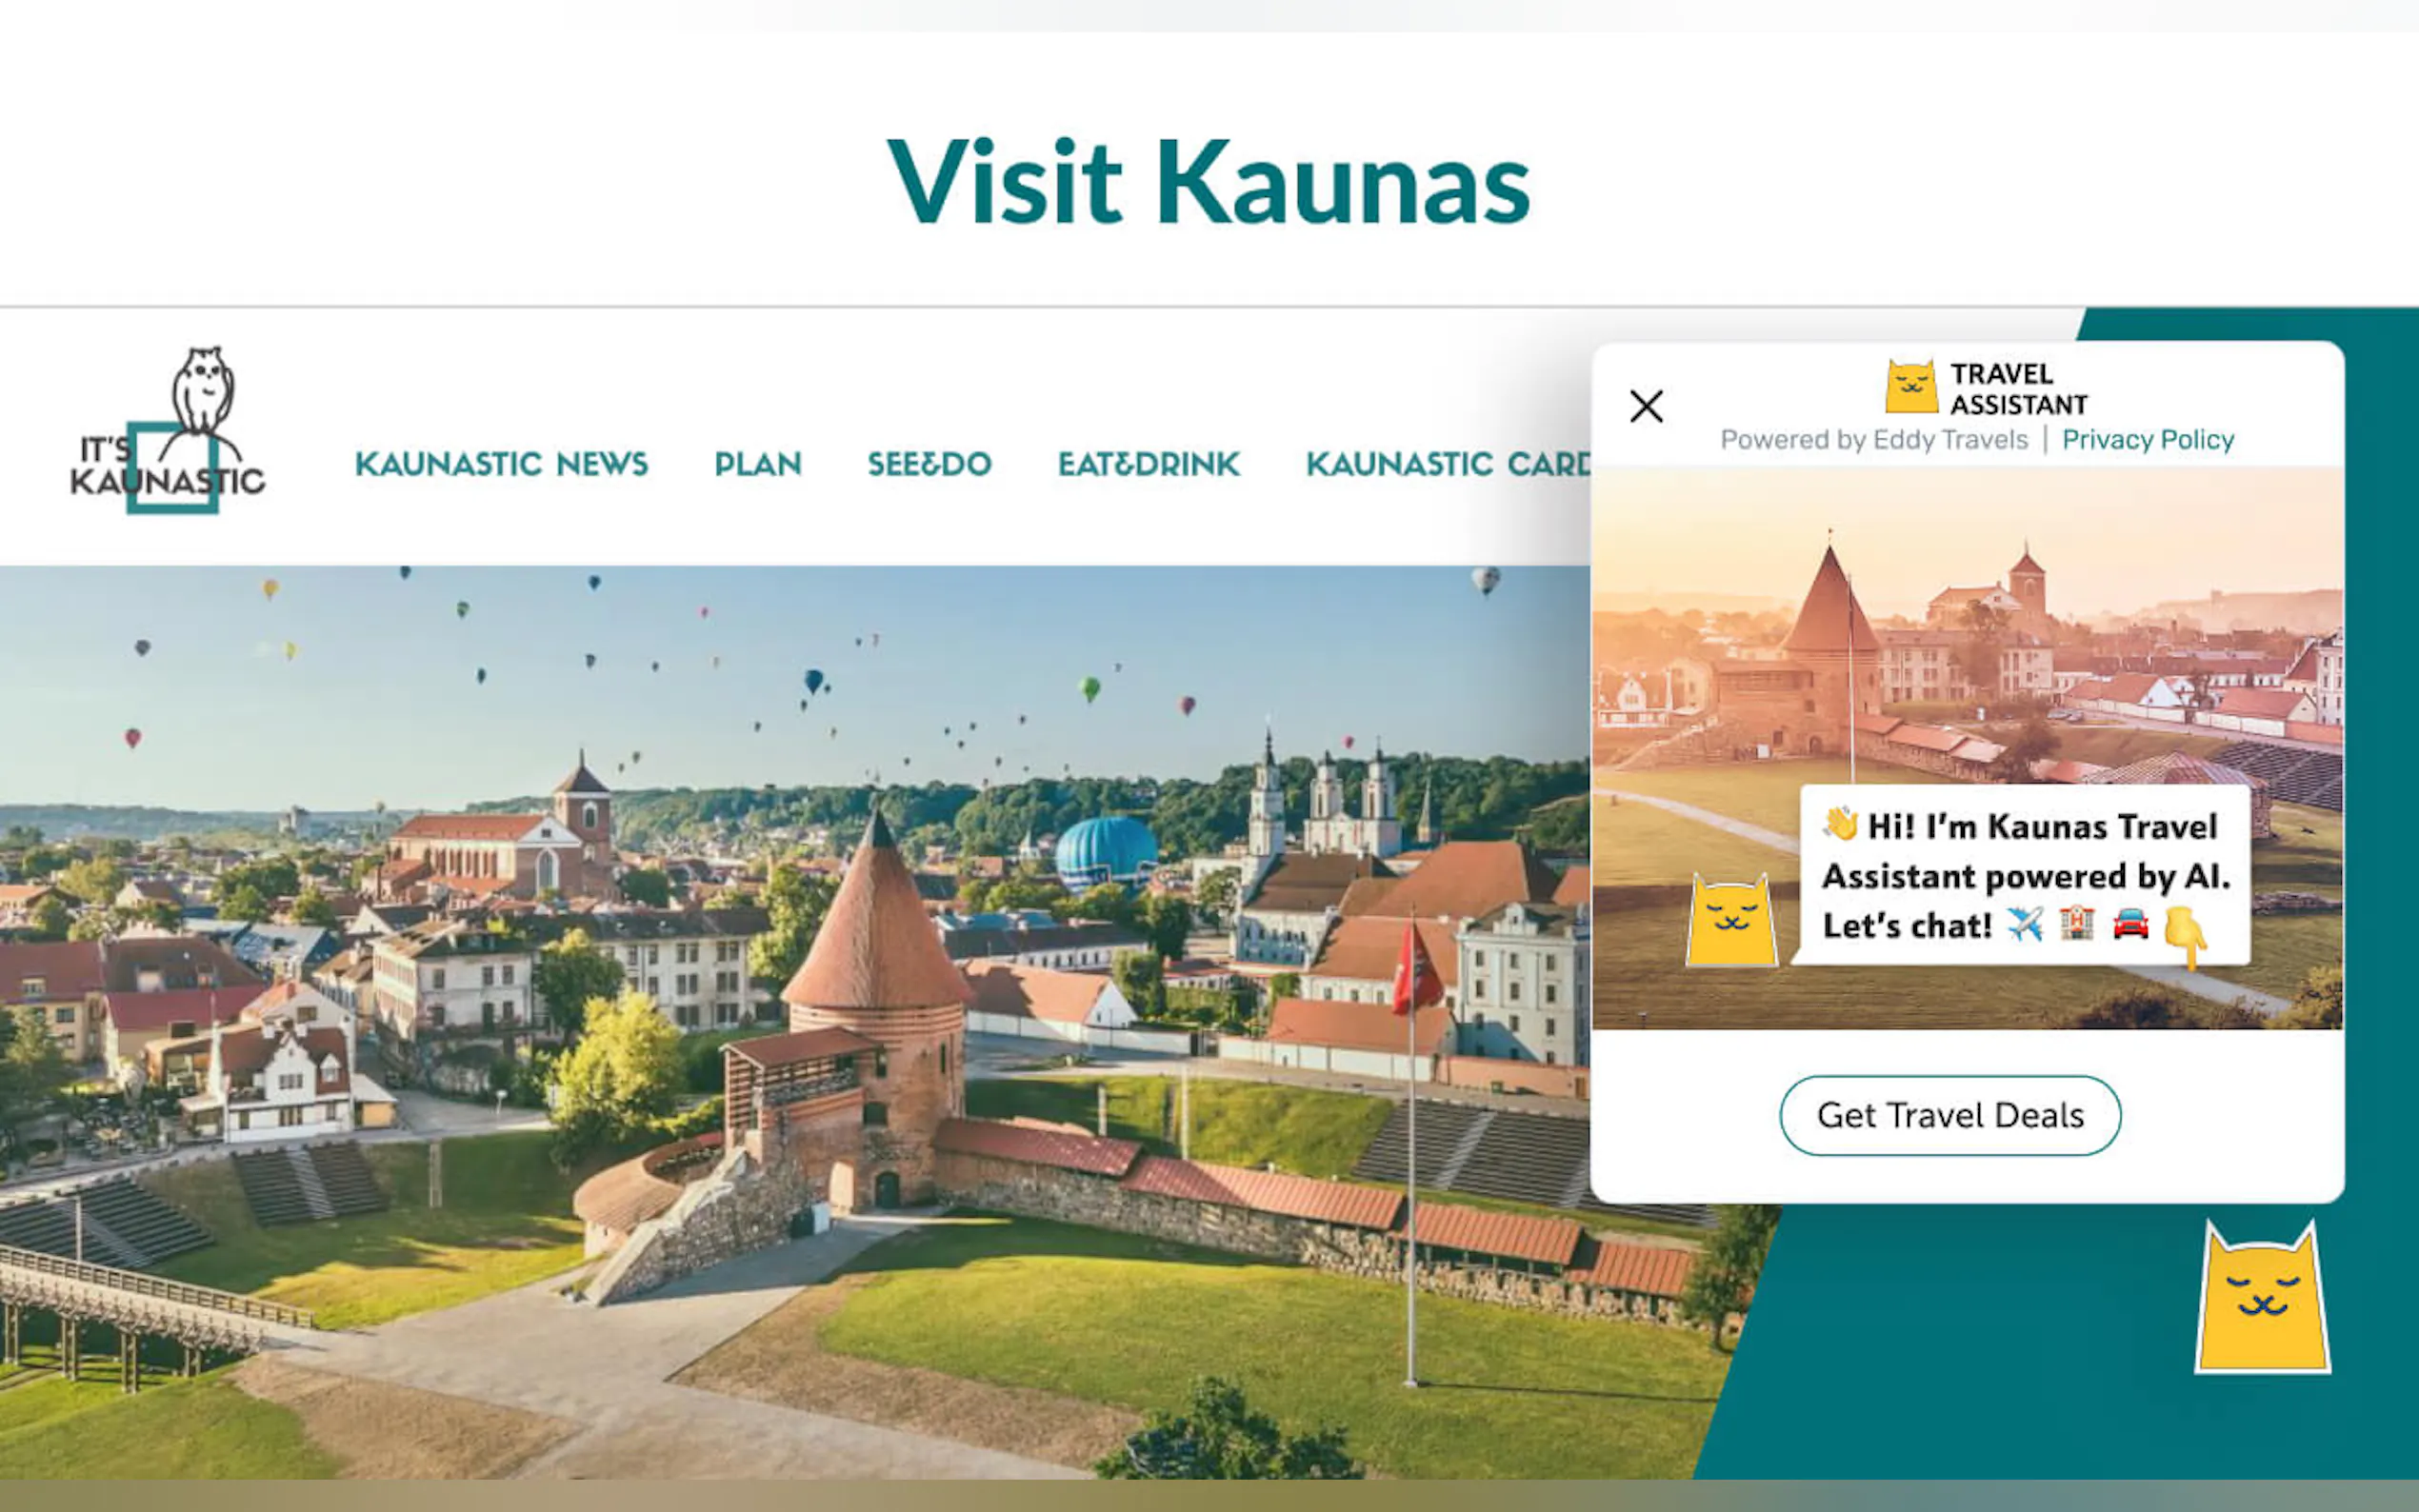Click the Get Travel Deals button
This screenshot has height=1512, width=2419.
click(1950, 1115)
